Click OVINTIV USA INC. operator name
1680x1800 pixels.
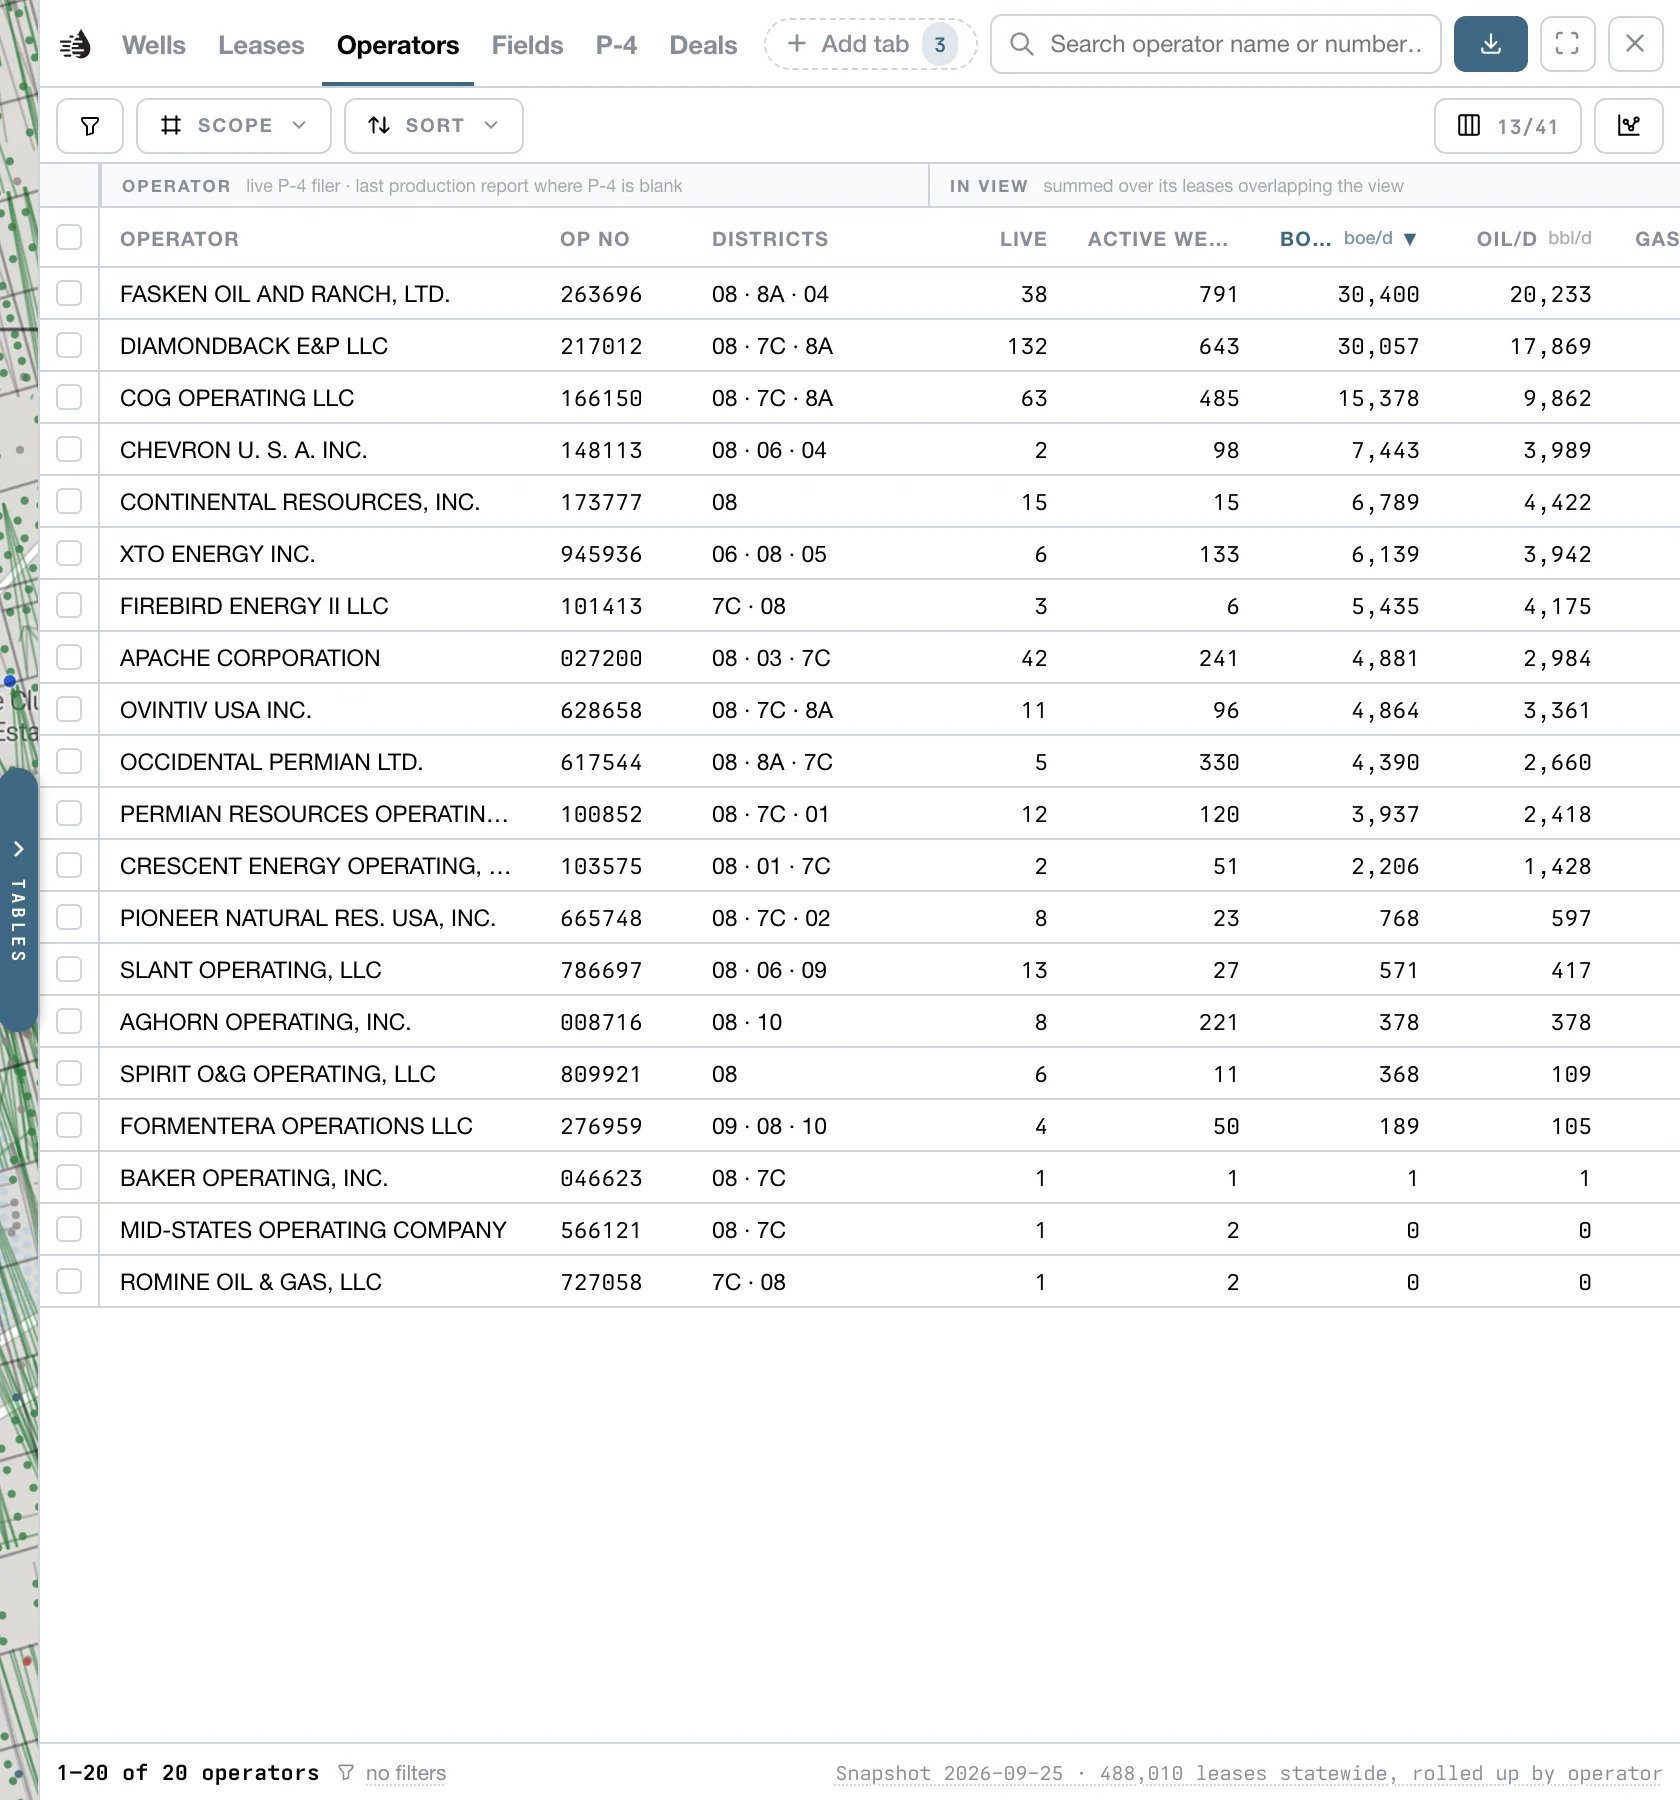pyautogui.click(x=216, y=710)
